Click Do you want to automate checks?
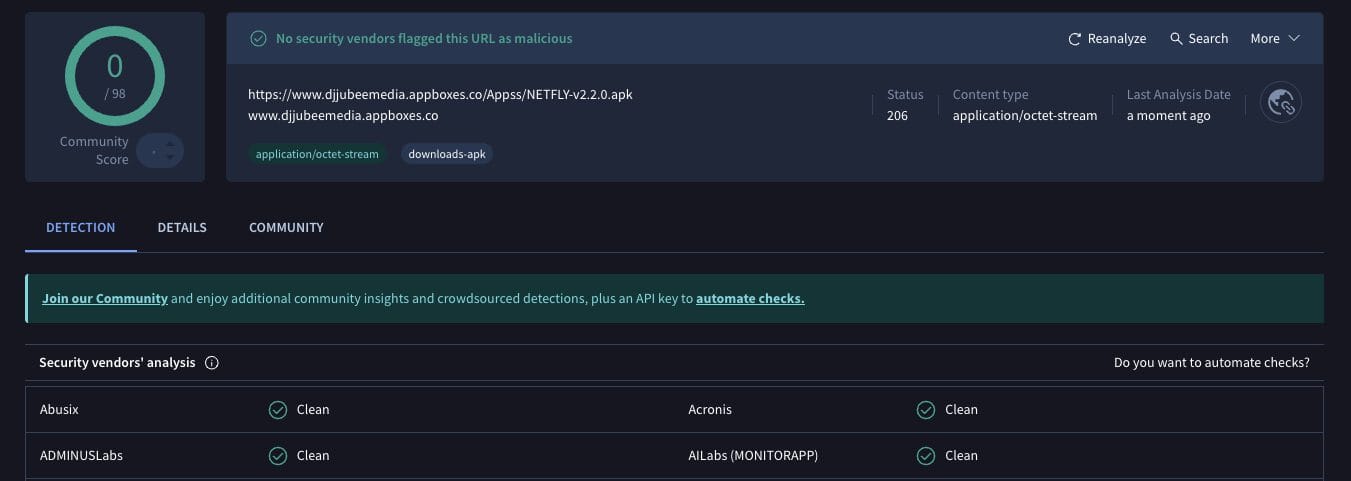Image resolution: width=1351 pixels, height=481 pixels. tap(1212, 363)
